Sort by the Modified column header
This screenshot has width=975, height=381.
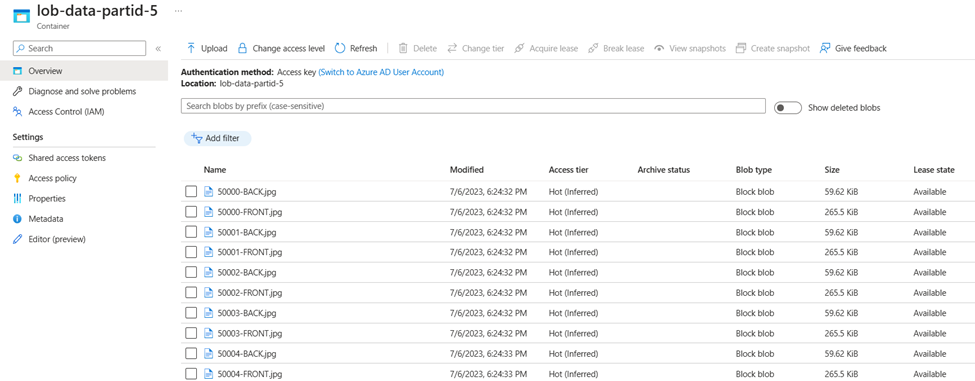coord(467,170)
